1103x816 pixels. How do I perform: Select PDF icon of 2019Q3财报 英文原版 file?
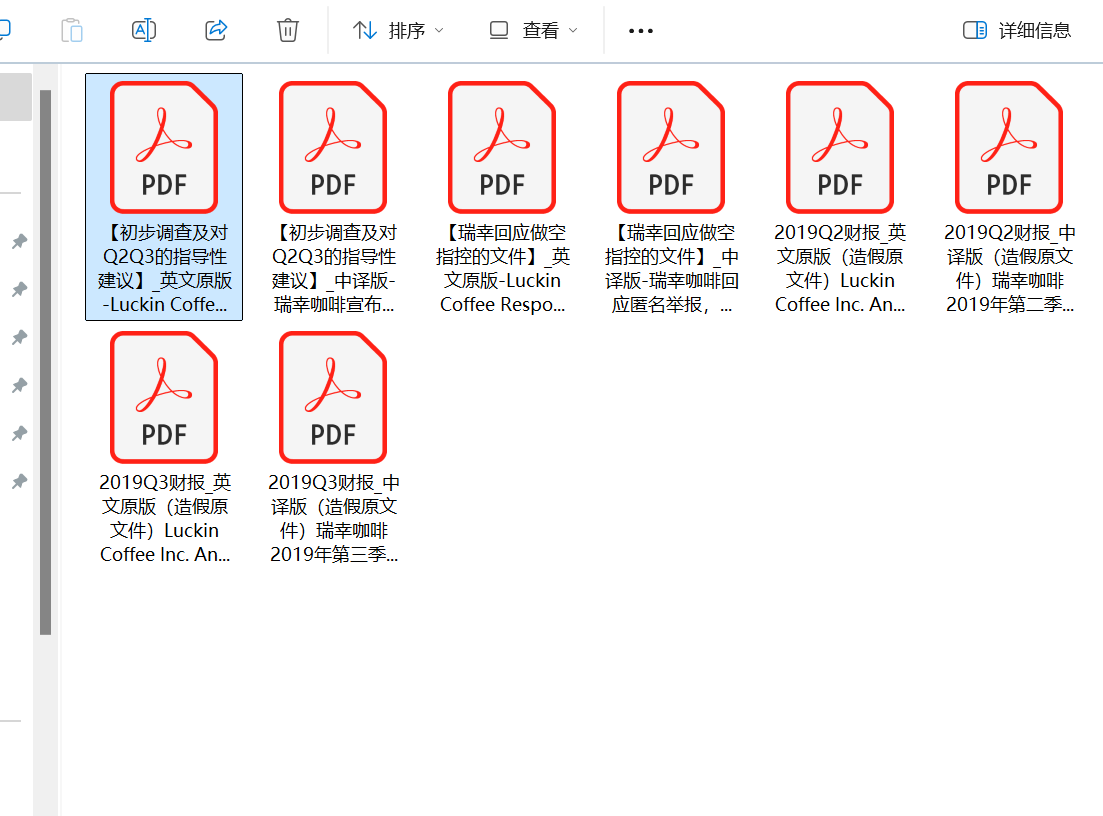164,397
